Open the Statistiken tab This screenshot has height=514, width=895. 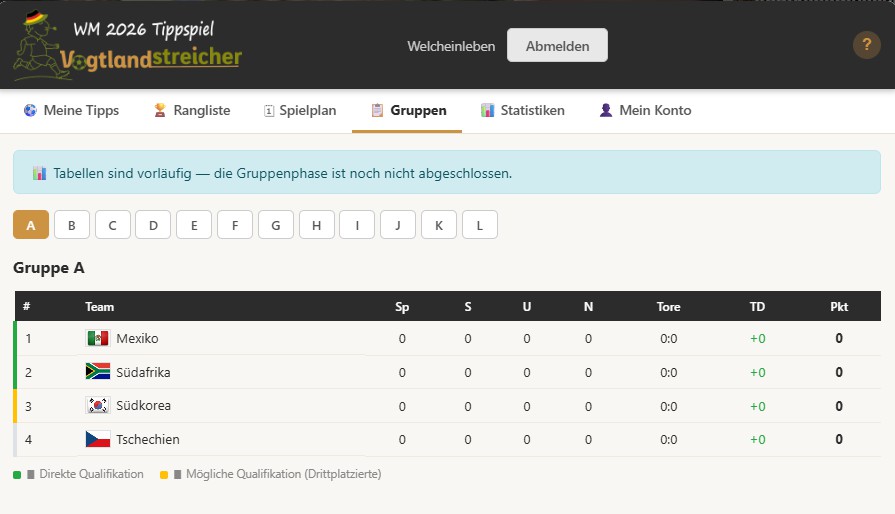tap(523, 111)
